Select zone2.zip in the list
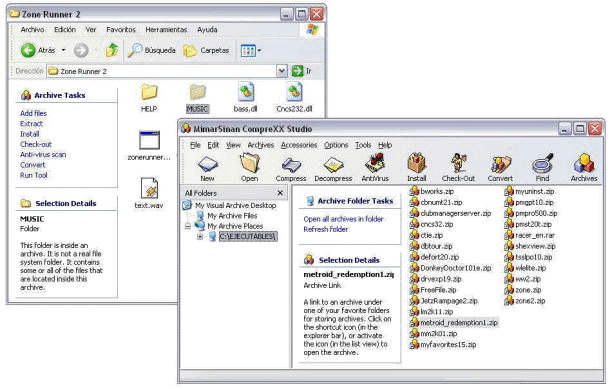610x389 pixels. pos(525,301)
